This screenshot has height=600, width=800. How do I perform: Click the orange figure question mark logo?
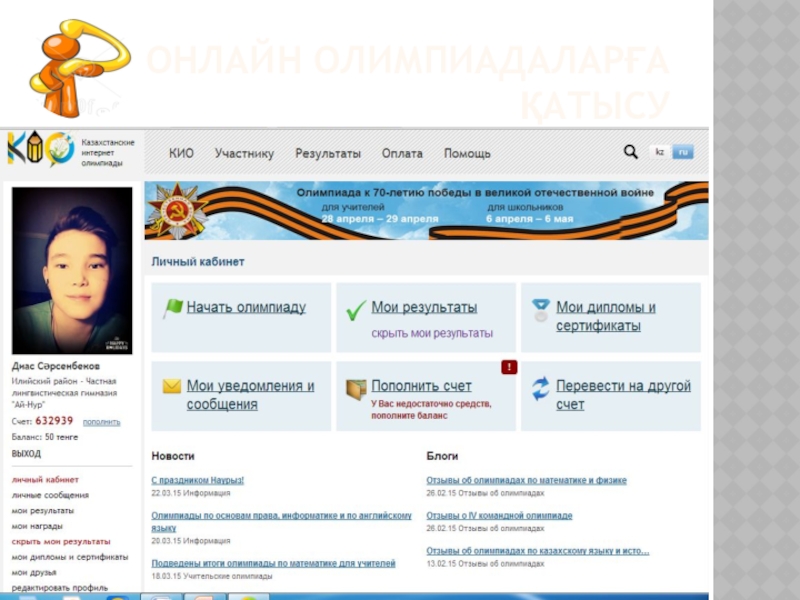tap(80, 67)
